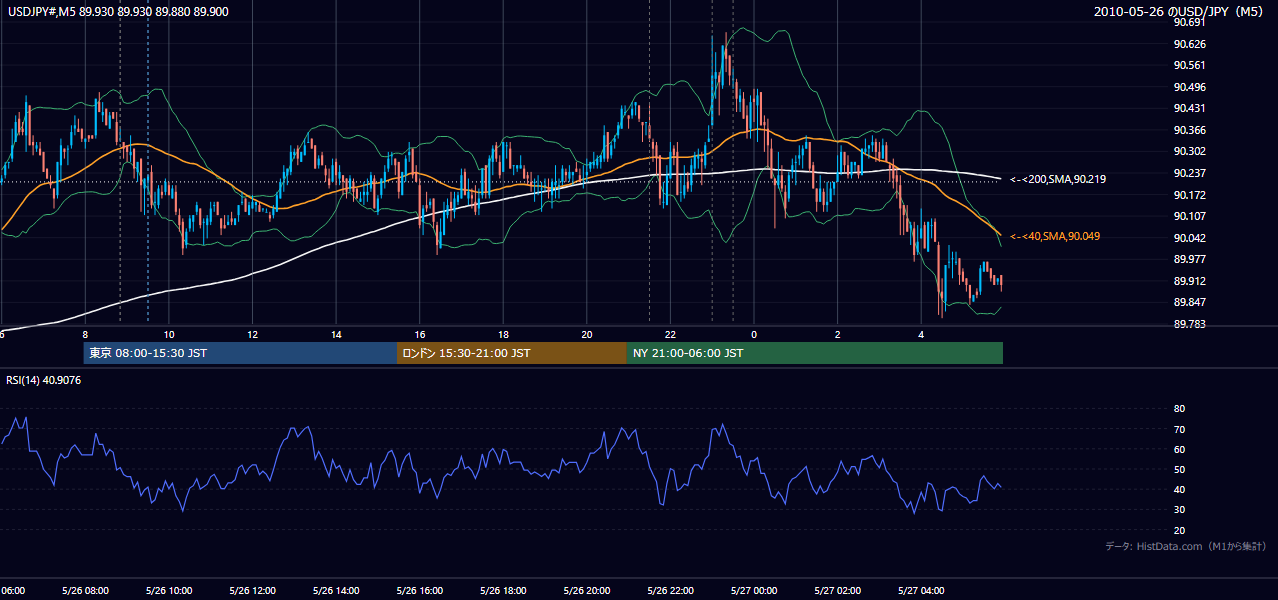Click RSI scale value 50
Screen dimensions: 1278x600
pos(1180,469)
